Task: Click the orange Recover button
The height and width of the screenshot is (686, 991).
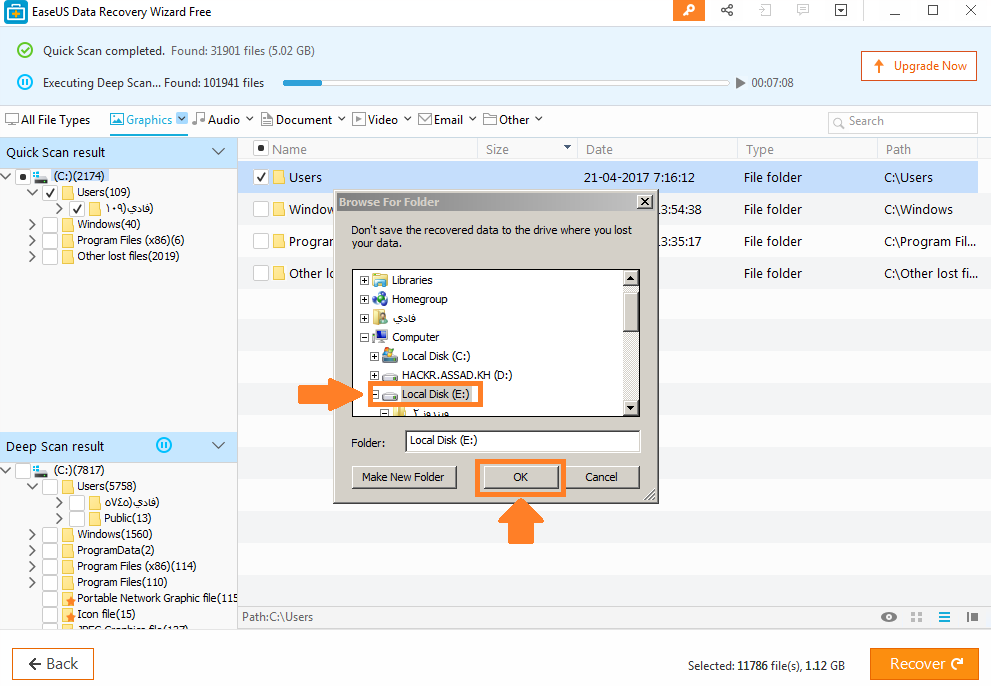Action: click(x=925, y=664)
